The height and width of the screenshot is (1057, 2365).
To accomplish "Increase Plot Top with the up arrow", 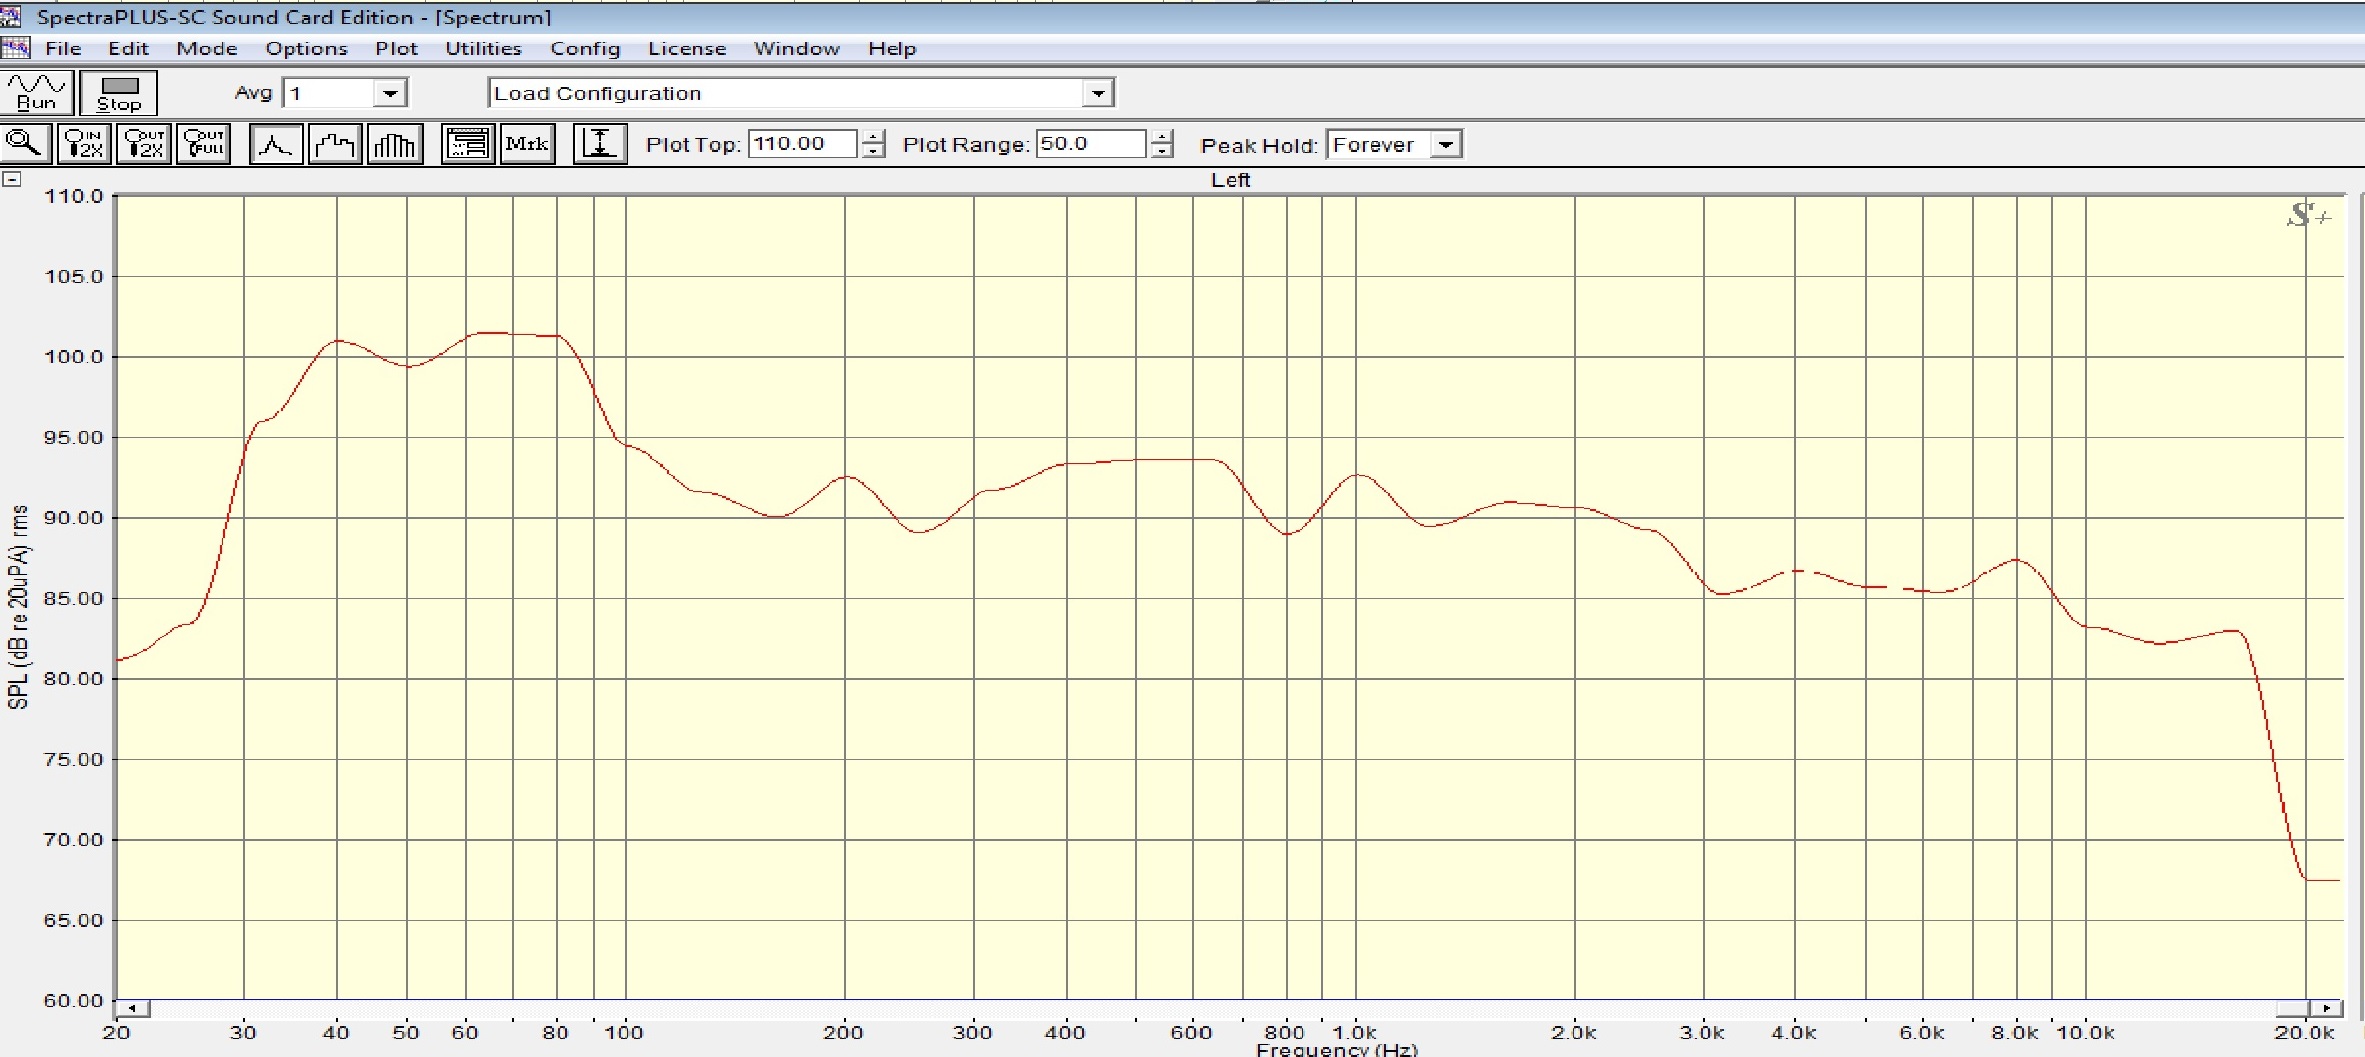I will point(874,137).
